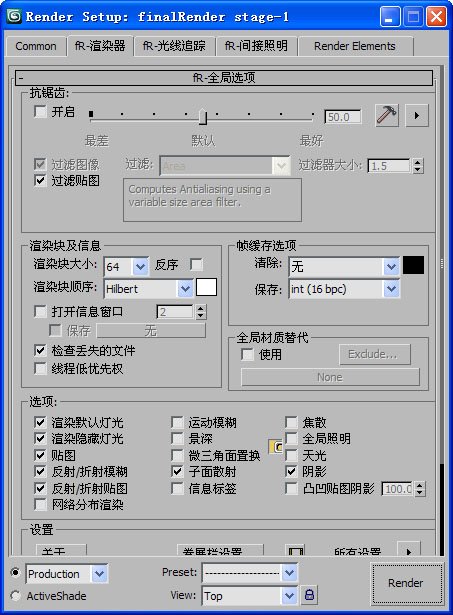Click the Render button

tap(406, 583)
